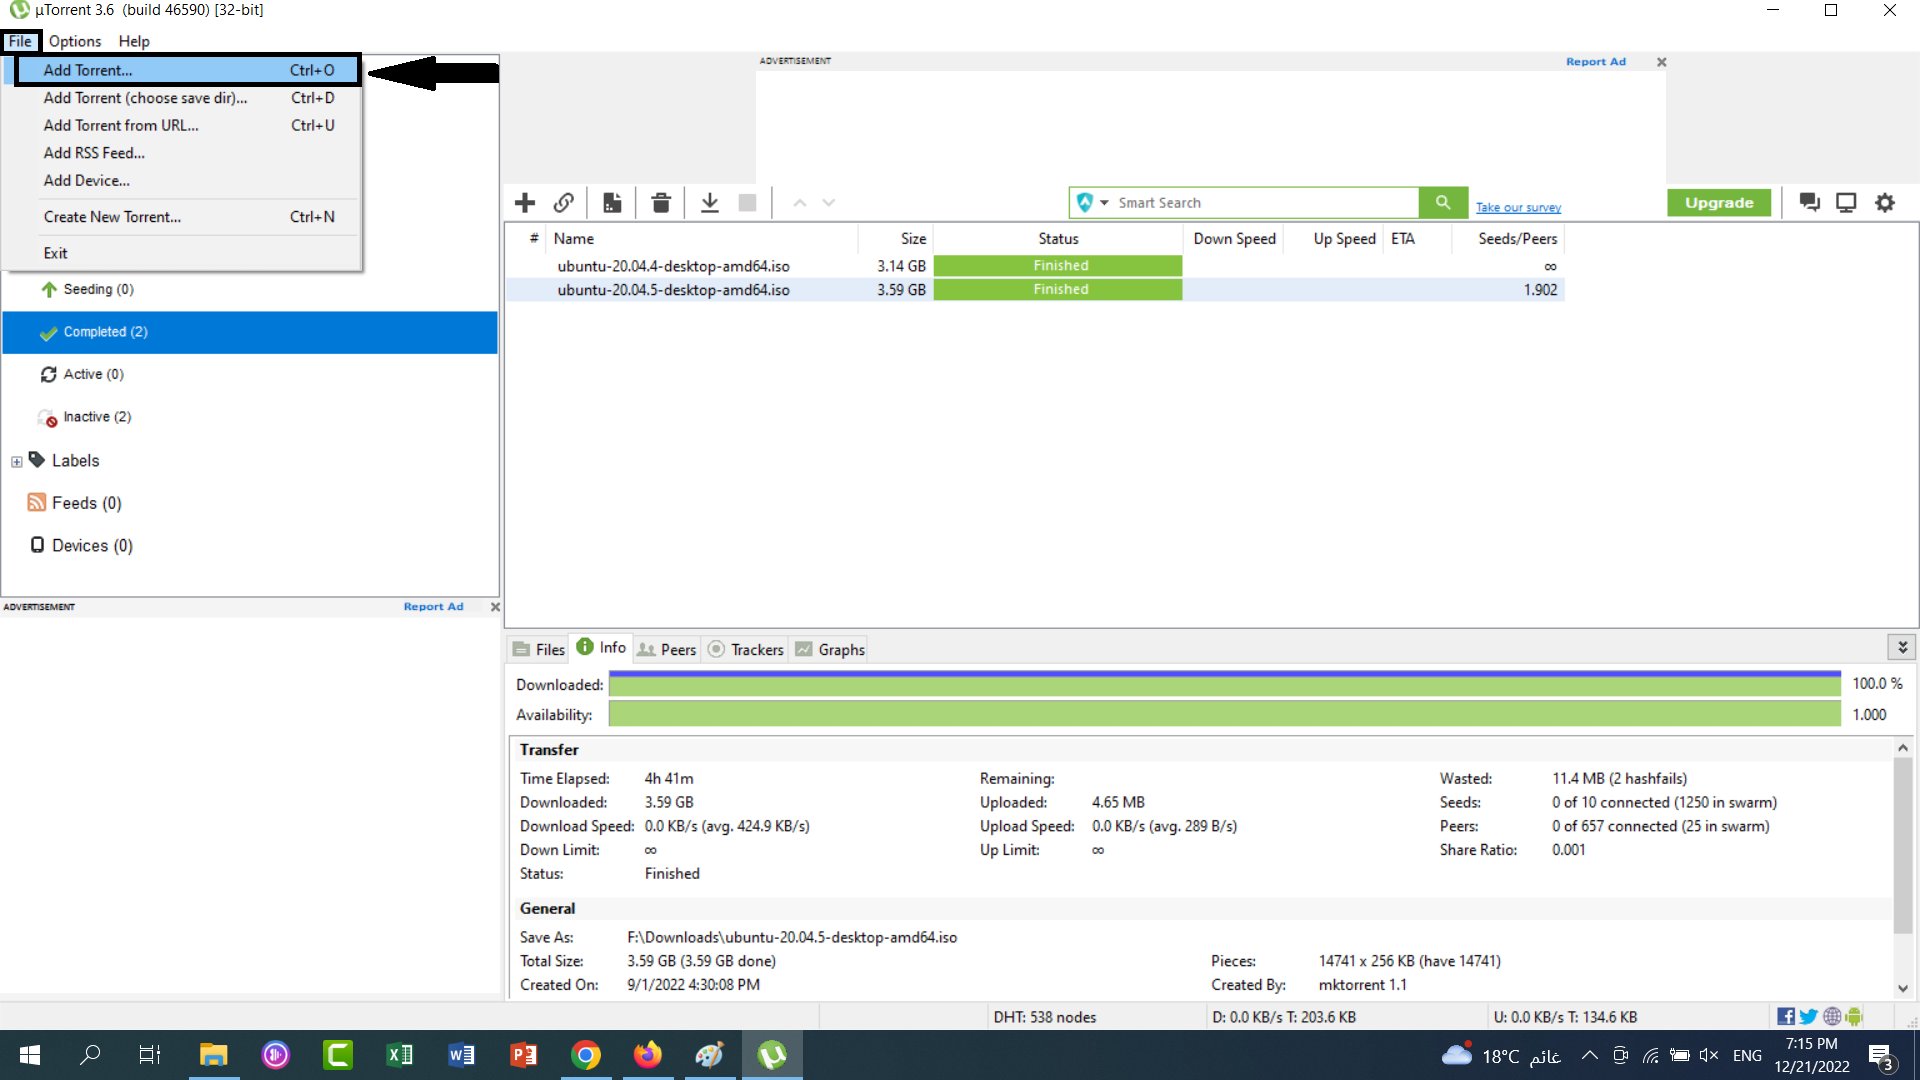This screenshot has width=1920, height=1080.
Task: Select Completed (2) category in sidebar
Action: 250,332
